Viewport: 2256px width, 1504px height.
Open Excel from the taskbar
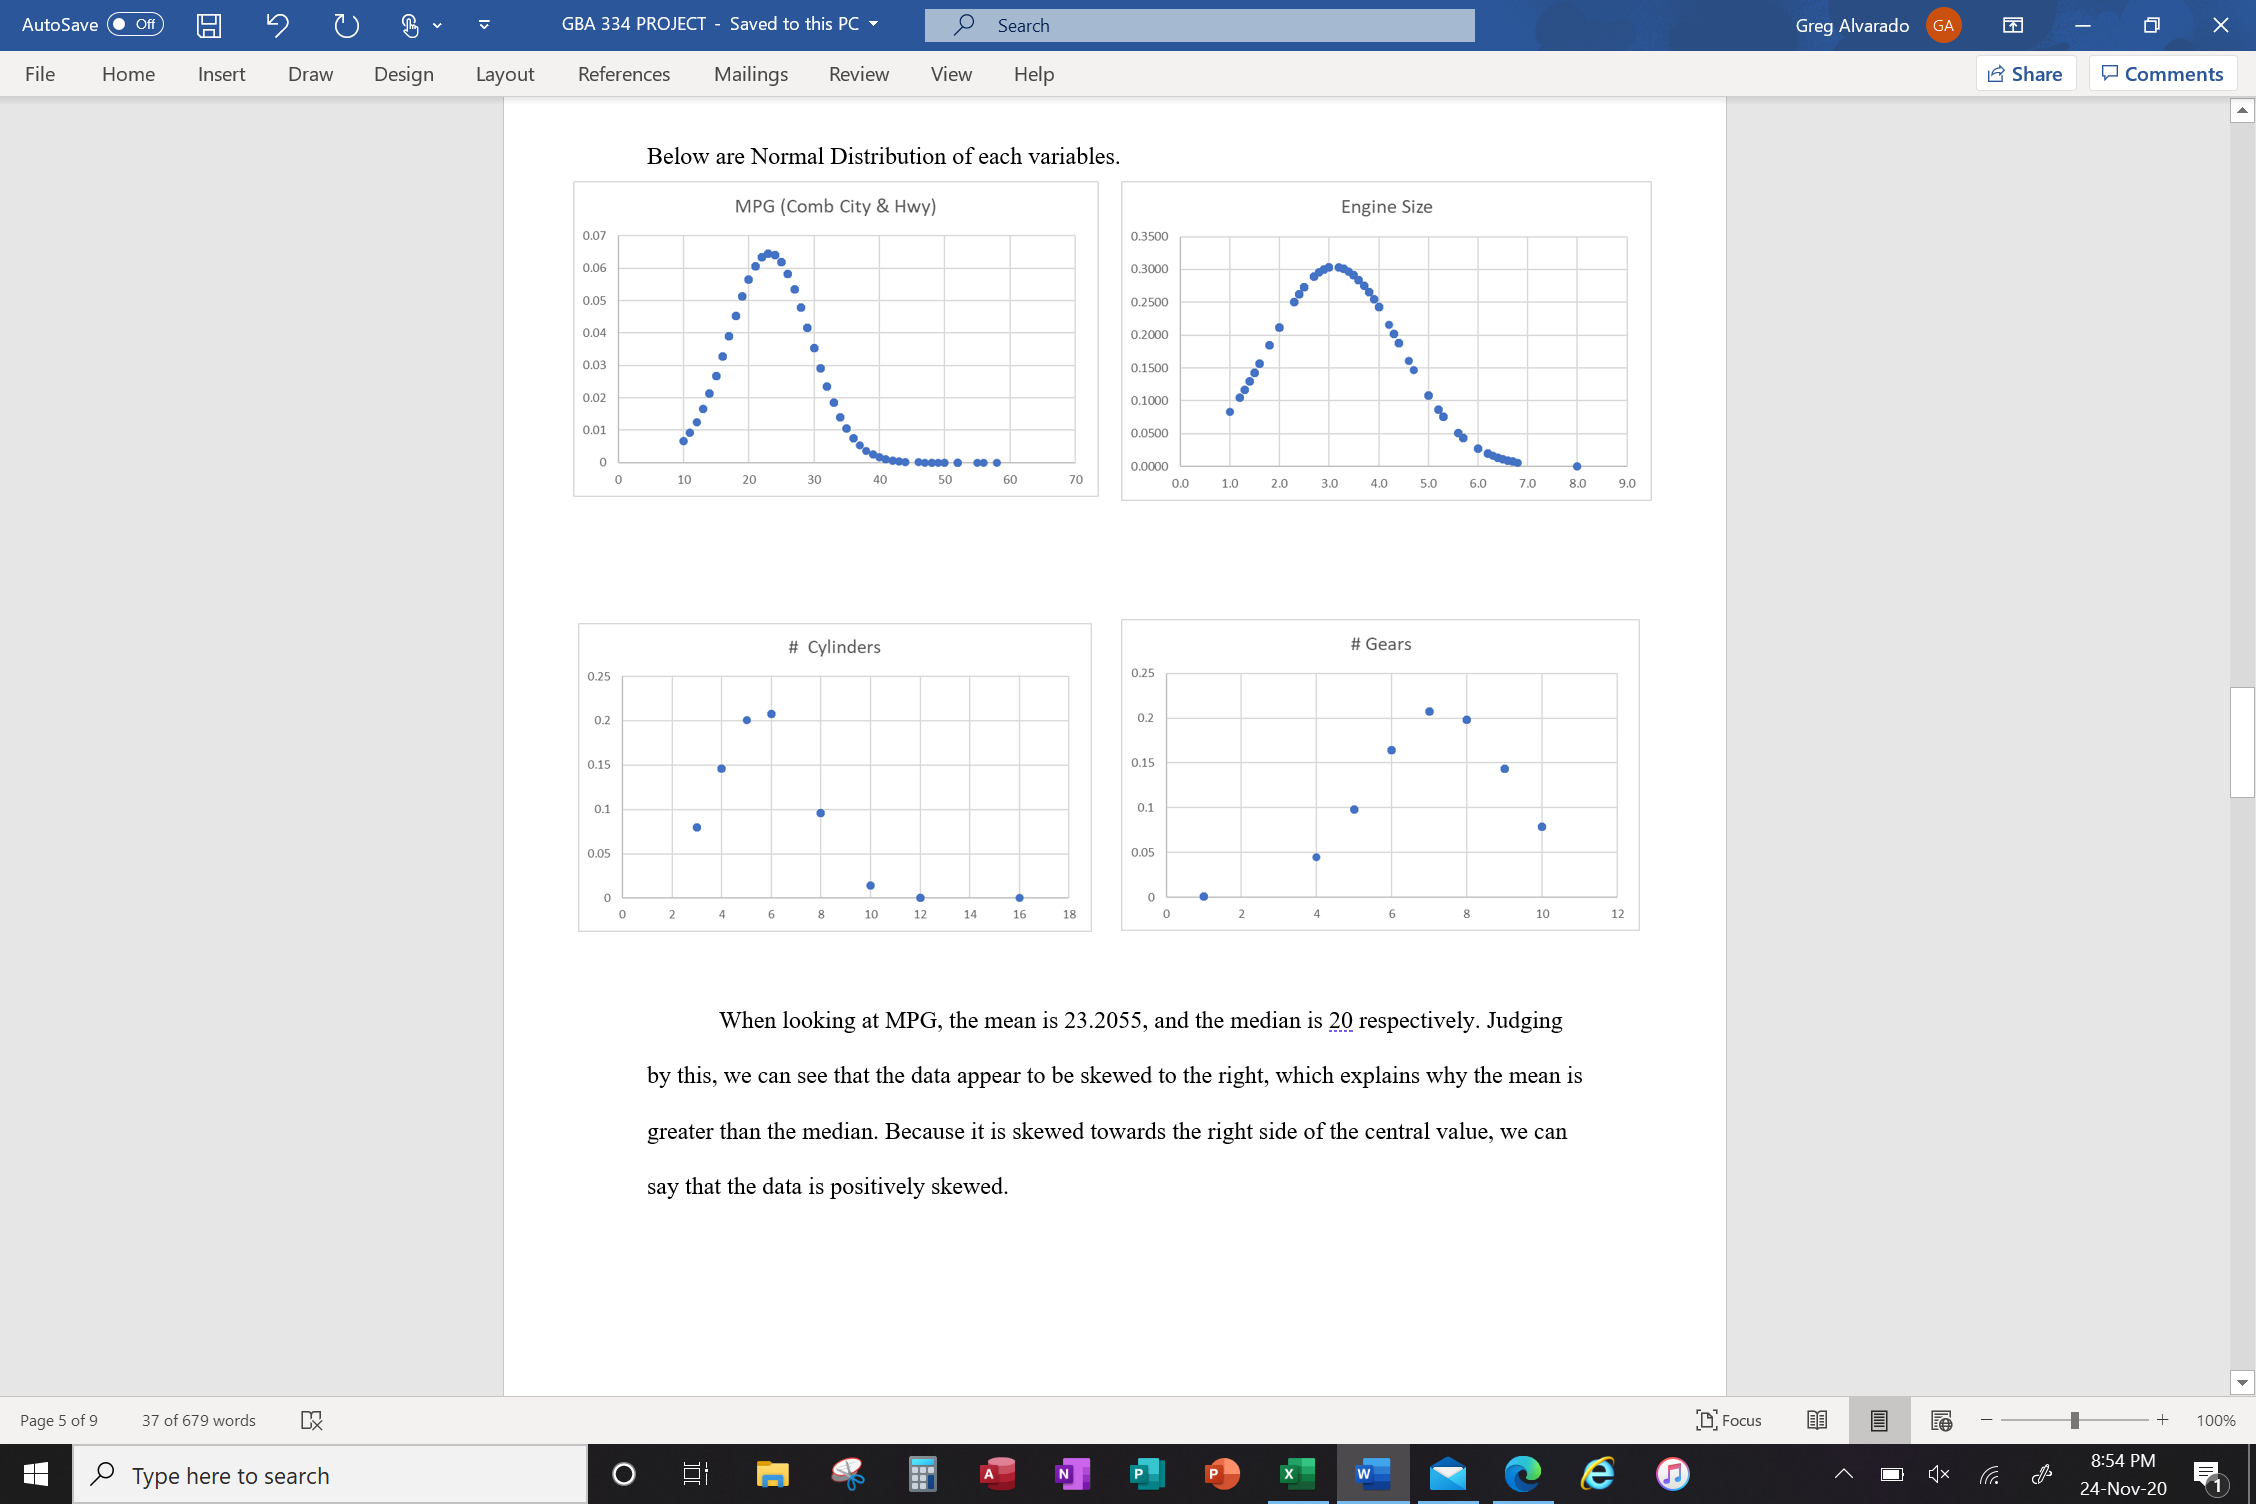(x=1297, y=1474)
